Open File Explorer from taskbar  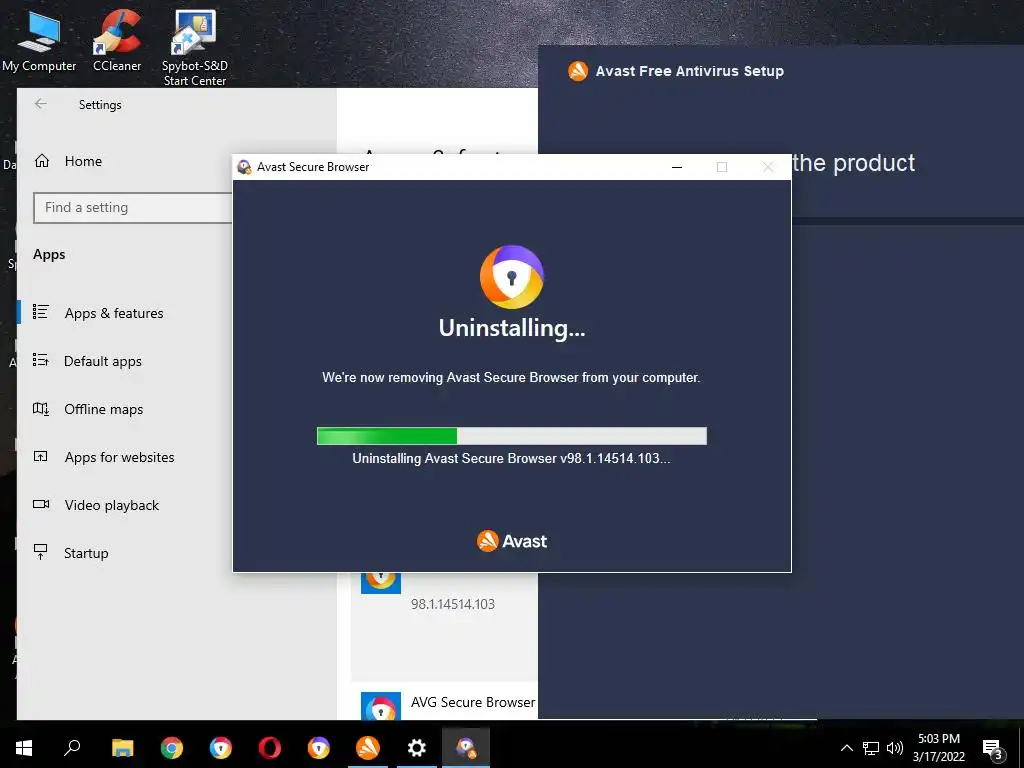pos(122,748)
